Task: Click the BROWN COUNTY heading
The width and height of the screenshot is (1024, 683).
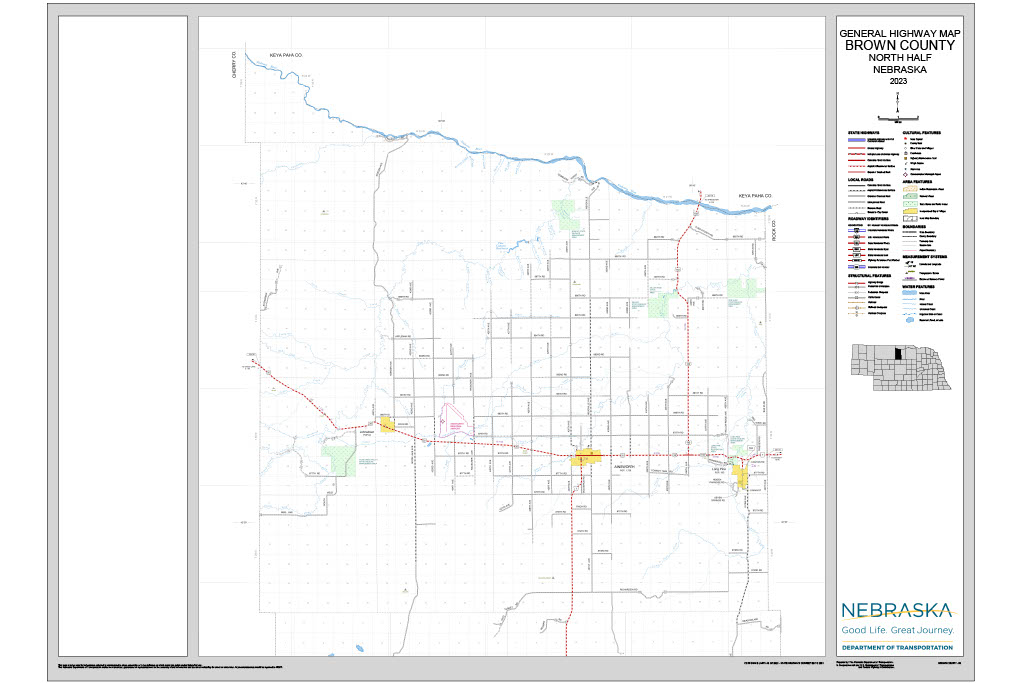Action: coord(899,46)
